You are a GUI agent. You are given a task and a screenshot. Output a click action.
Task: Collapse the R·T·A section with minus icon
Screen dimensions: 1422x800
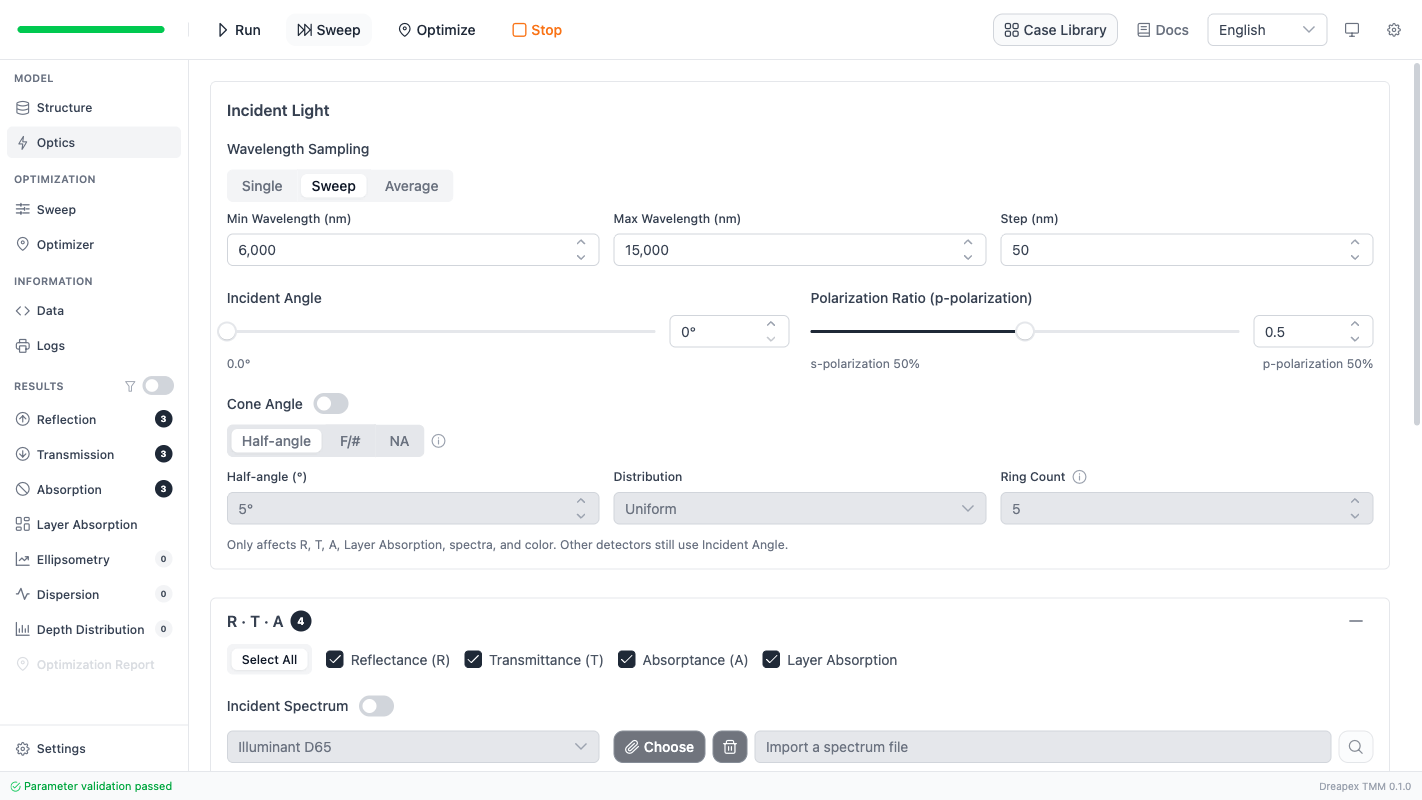pyautogui.click(x=1355, y=621)
